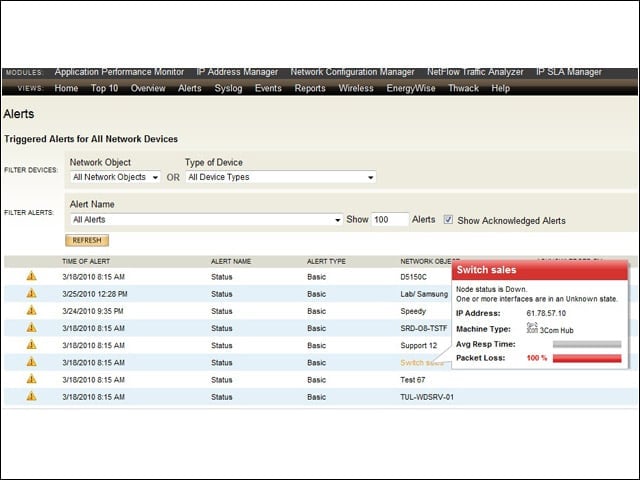The width and height of the screenshot is (640, 480).
Task: Sort by Alert Type column header
Action: click(326, 261)
